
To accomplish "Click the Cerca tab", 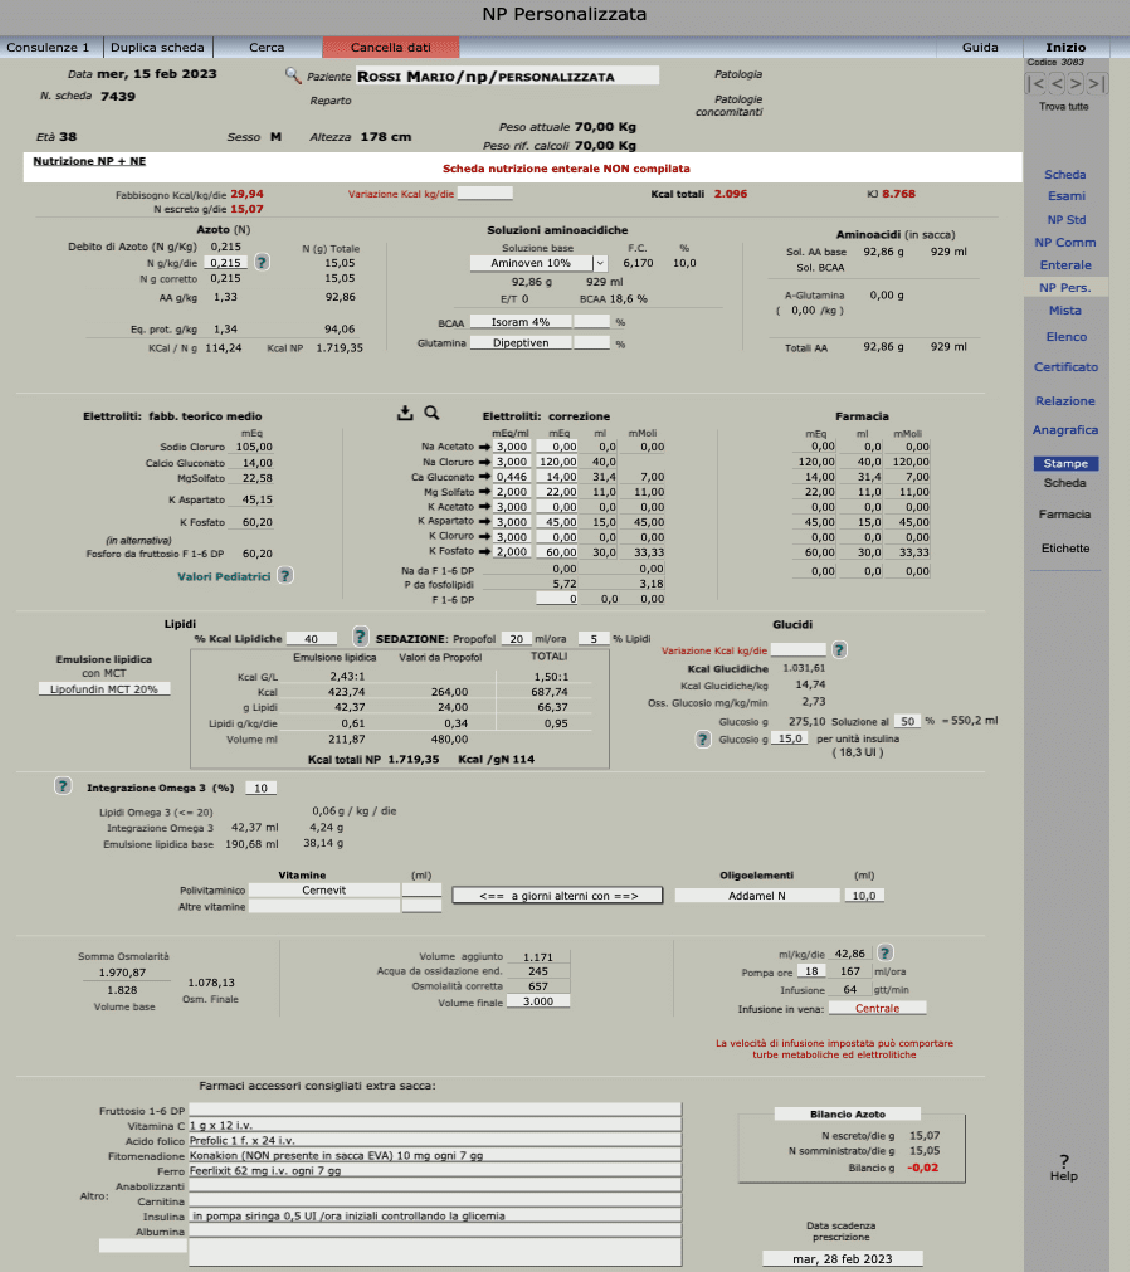I will [x=267, y=47].
